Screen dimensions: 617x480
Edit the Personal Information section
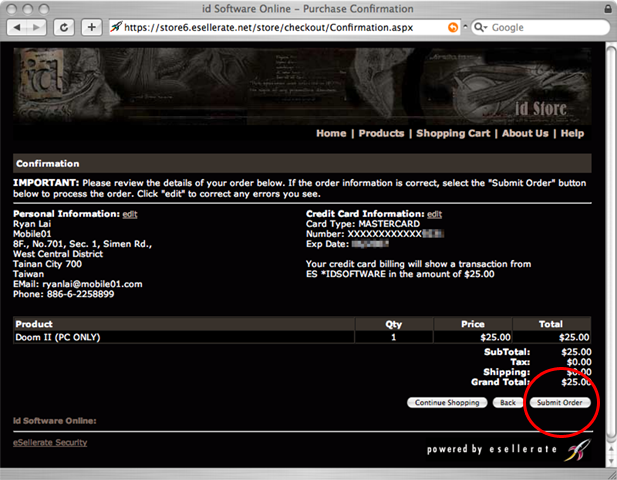click(x=130, y=214)
